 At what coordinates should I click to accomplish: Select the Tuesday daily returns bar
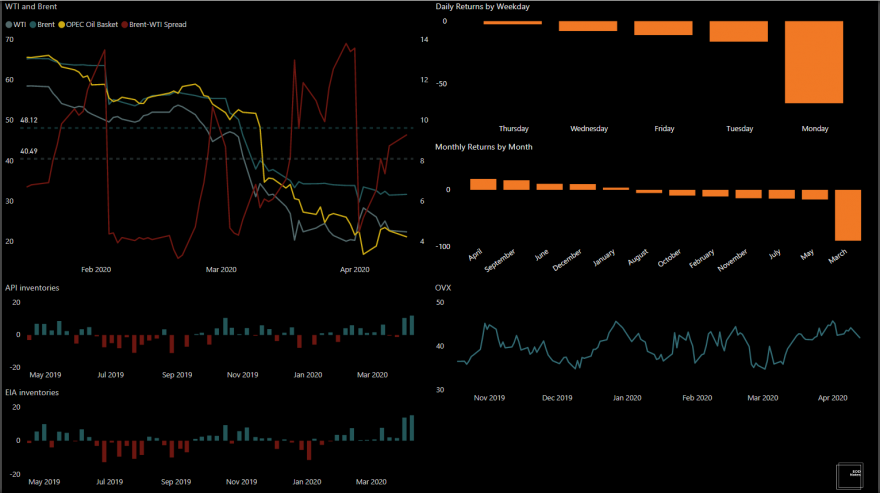739,31
